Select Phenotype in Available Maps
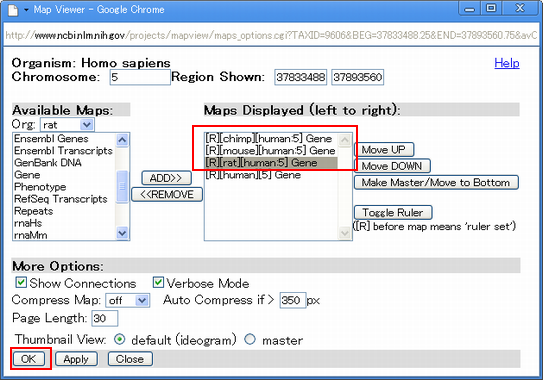Viewport: 543px width, 380px height. [40, 187]
